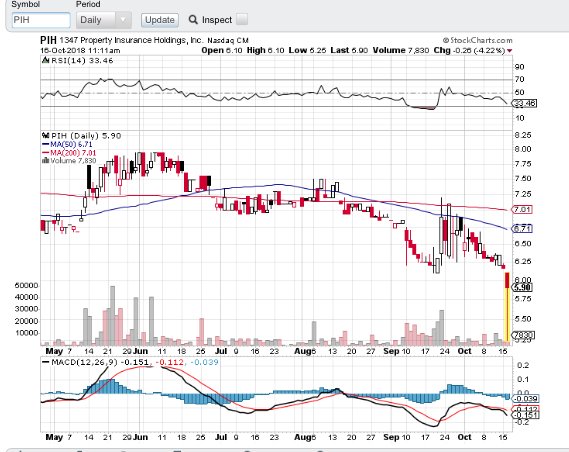Click the MA(200) 7.01 legend label
This screenshot has width=569, height=452.
pos(73,153)
